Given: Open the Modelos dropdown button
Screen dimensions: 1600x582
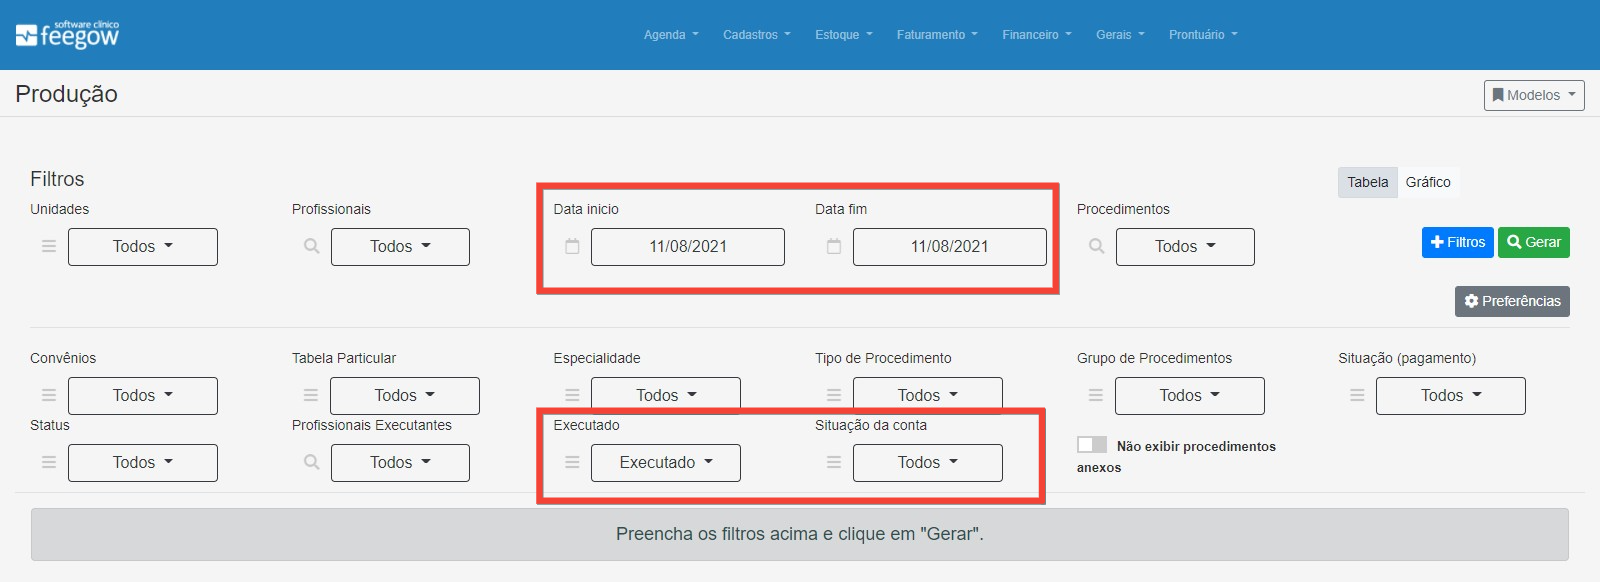Looking at the screenshot, I should pos(1534,95).
